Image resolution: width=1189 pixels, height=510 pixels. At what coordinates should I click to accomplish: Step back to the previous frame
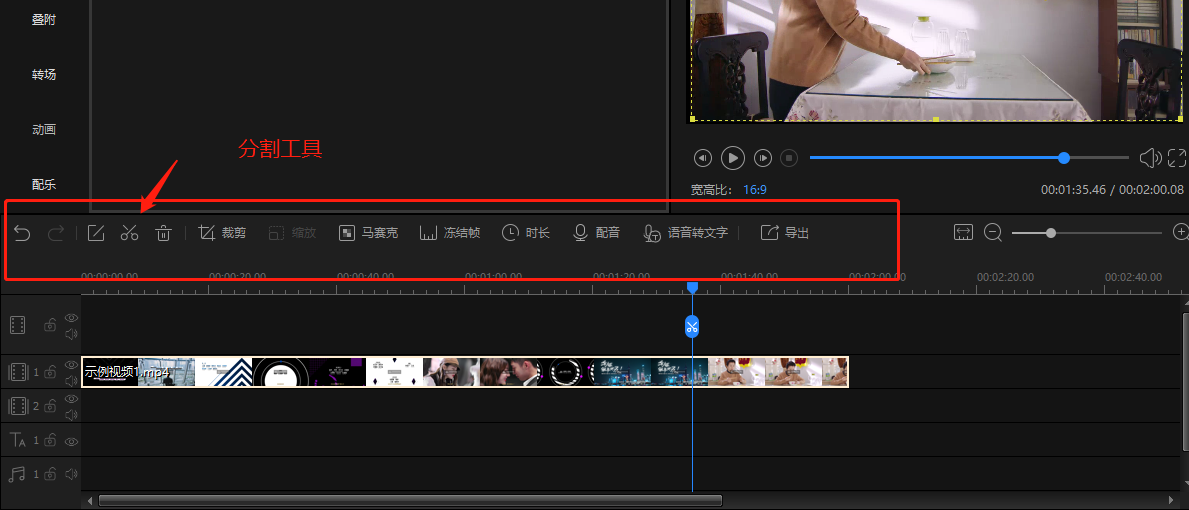[x=703, y=158]
